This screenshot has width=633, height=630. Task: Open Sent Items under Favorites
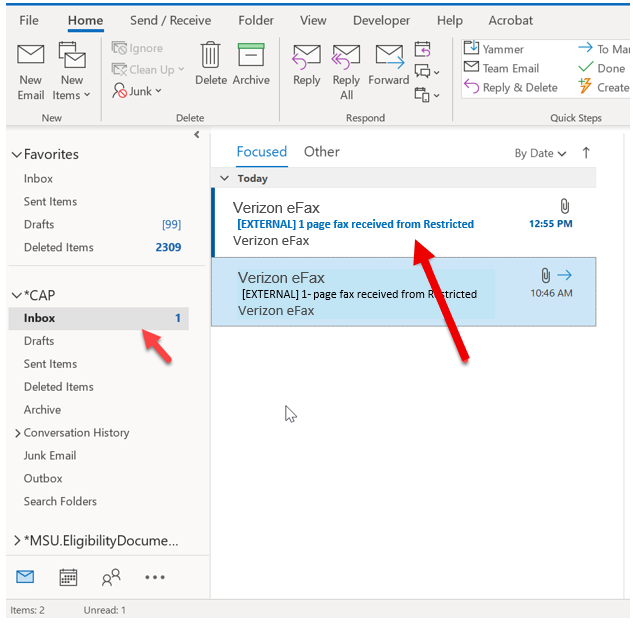[x=50, y=201]
